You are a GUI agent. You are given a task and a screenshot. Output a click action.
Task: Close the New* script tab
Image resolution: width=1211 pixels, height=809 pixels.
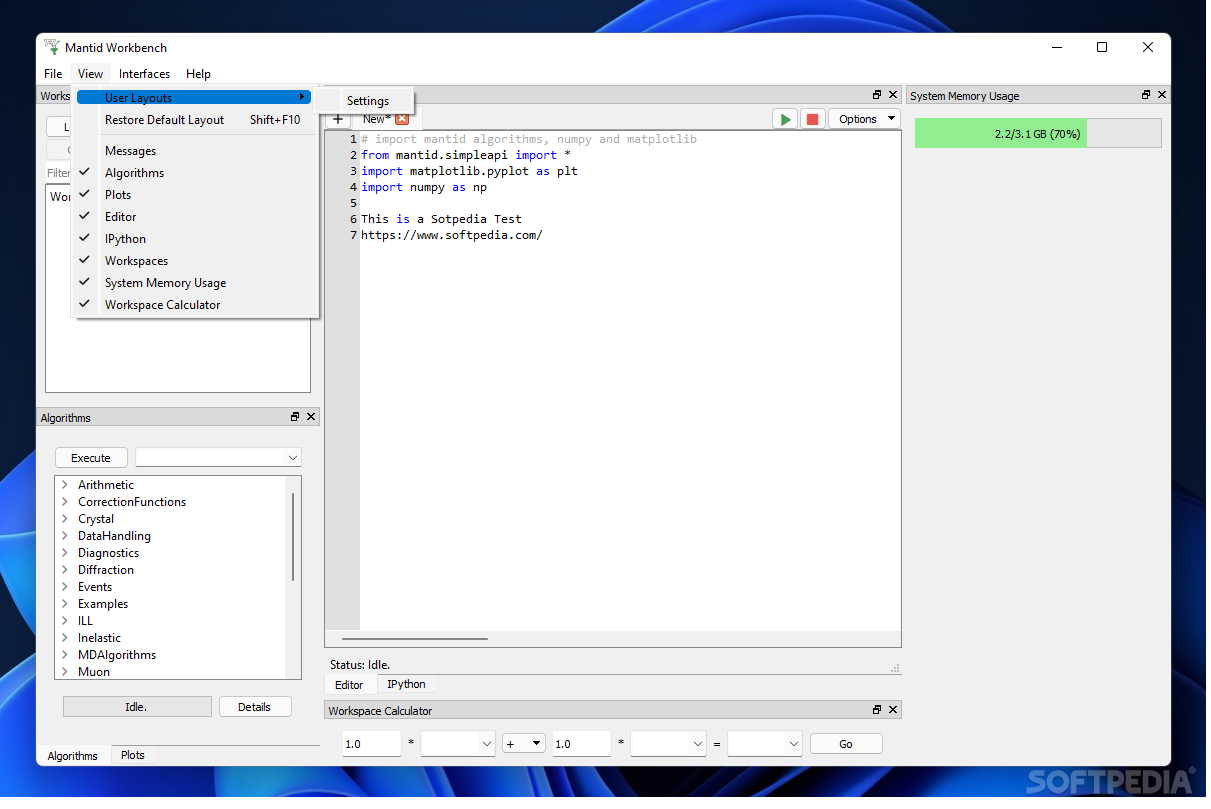[x=402, y=118]
